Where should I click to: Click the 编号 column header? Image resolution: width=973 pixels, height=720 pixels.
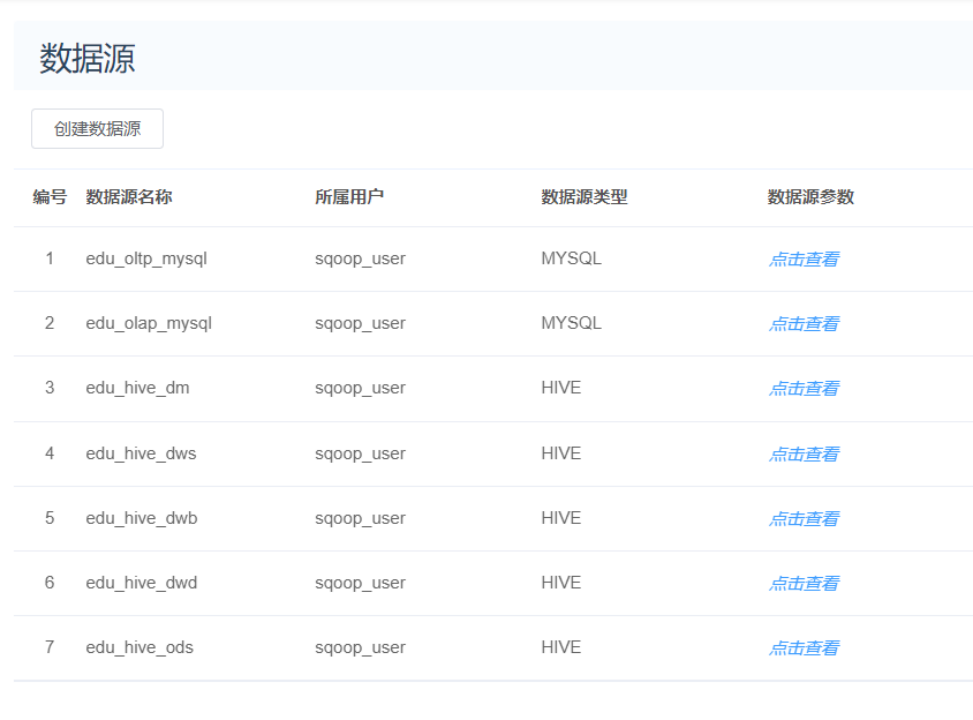click(49, 197)
